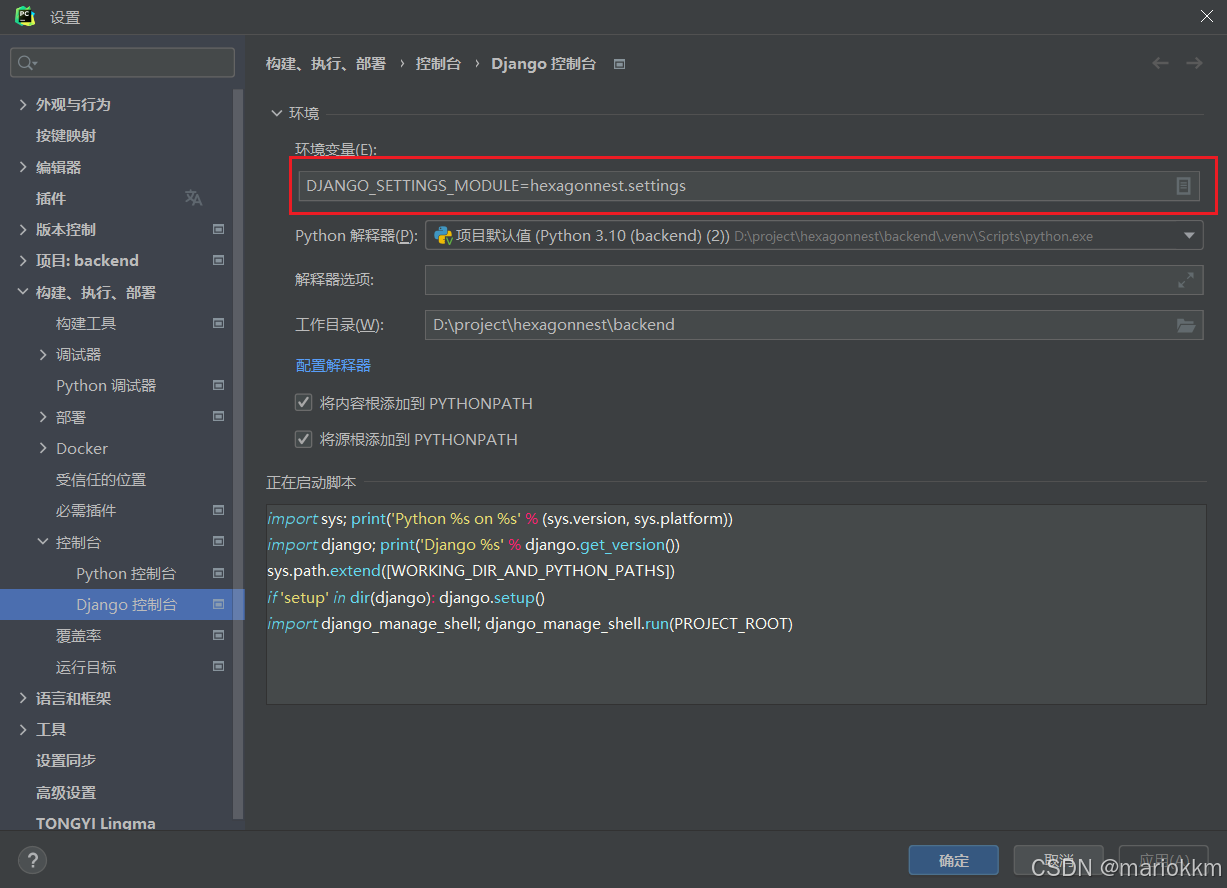This screenshot has width=1227, height=888.
Task: Toggle 将源根添加到 PYTHONPATH checkbox
Action: point(304,439)
